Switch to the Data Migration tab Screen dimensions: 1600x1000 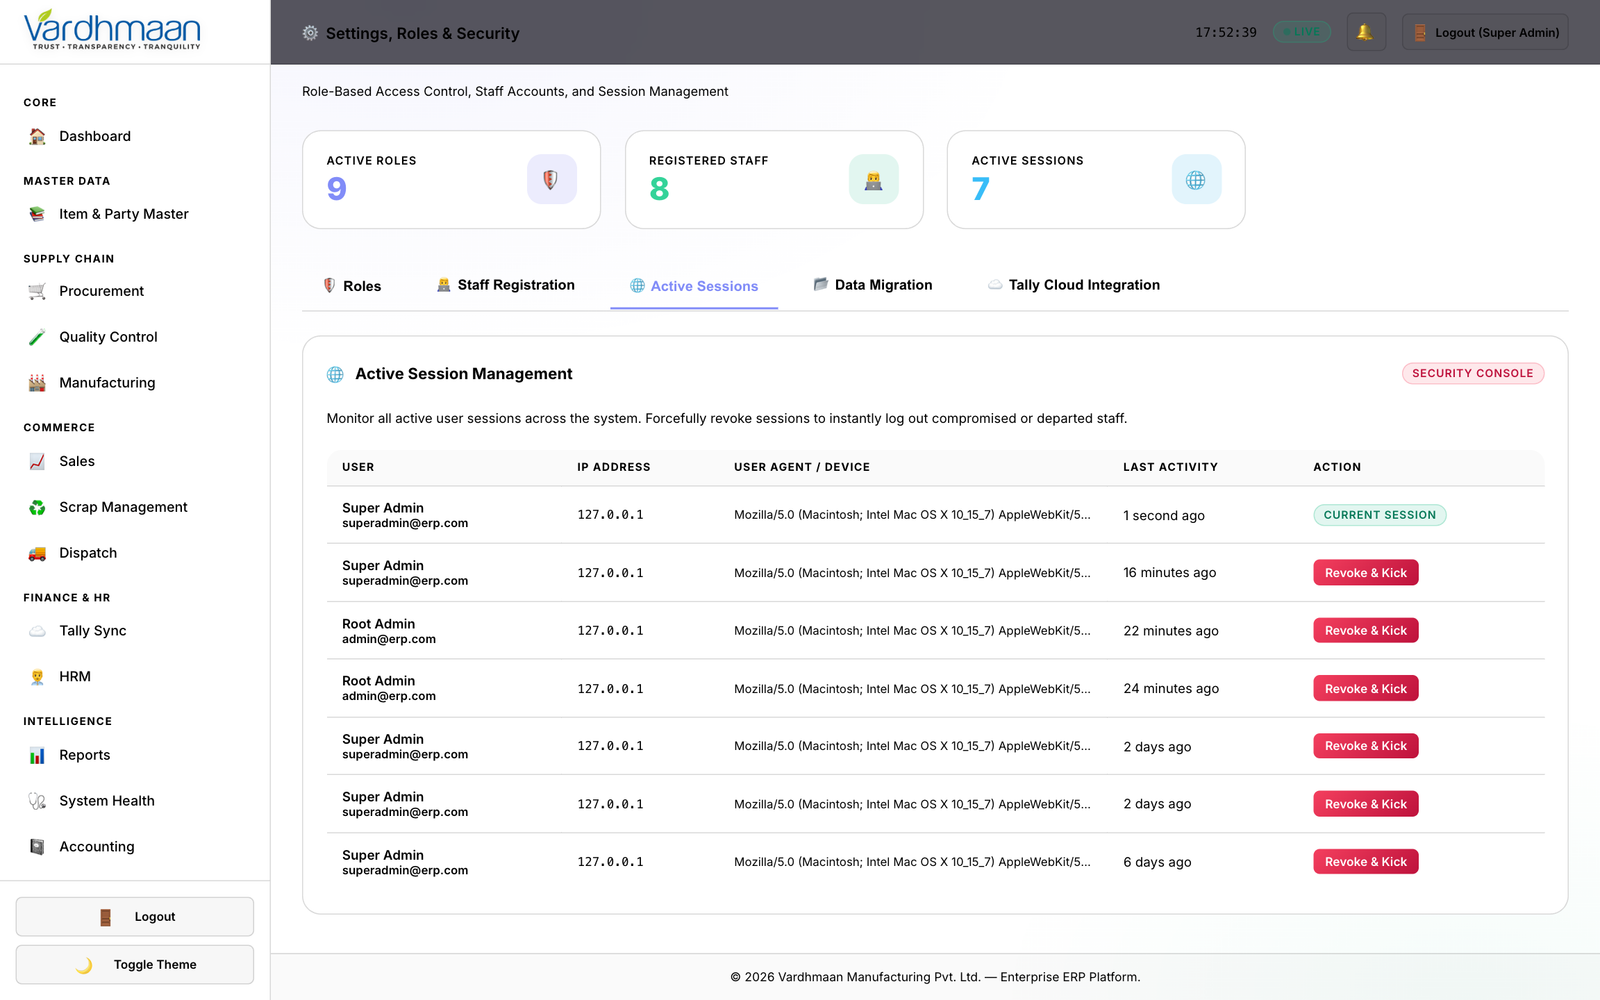pos(873,285)
